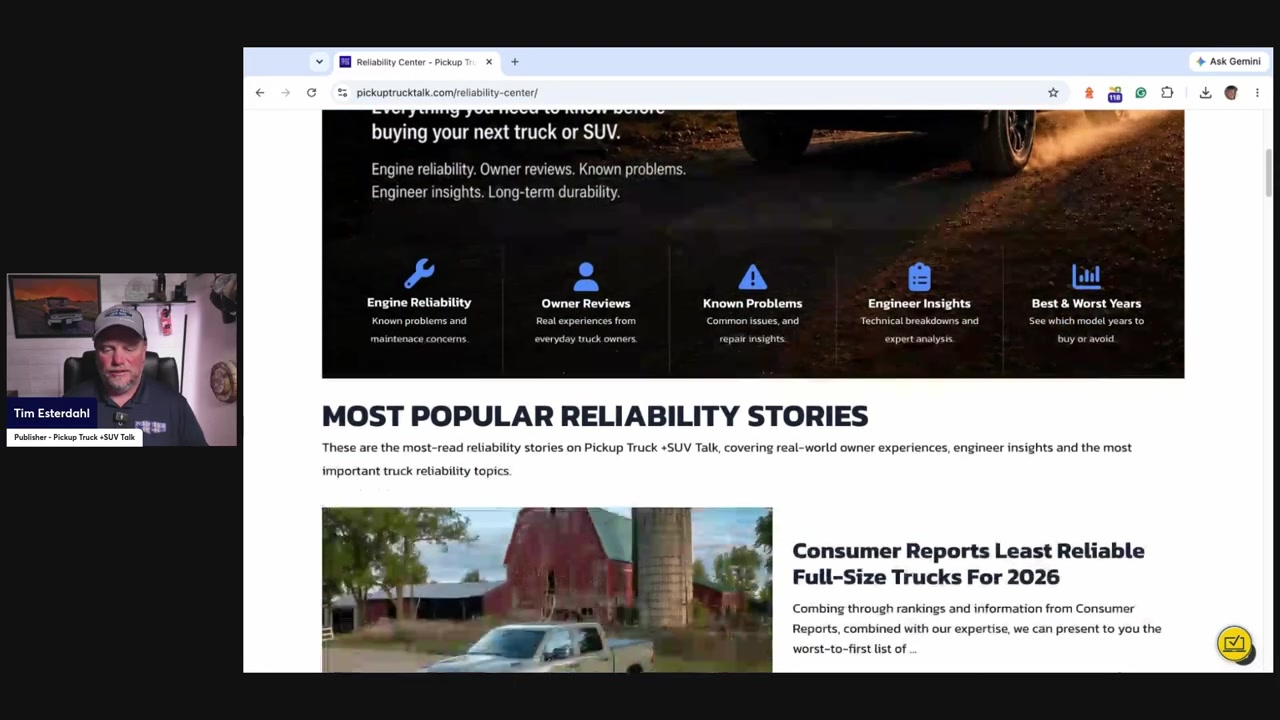Image resolution: width=1280 pixels, height=720 pixels.
Task: Open the Chrome profile avatar
Action: [x=1231, y=92]
